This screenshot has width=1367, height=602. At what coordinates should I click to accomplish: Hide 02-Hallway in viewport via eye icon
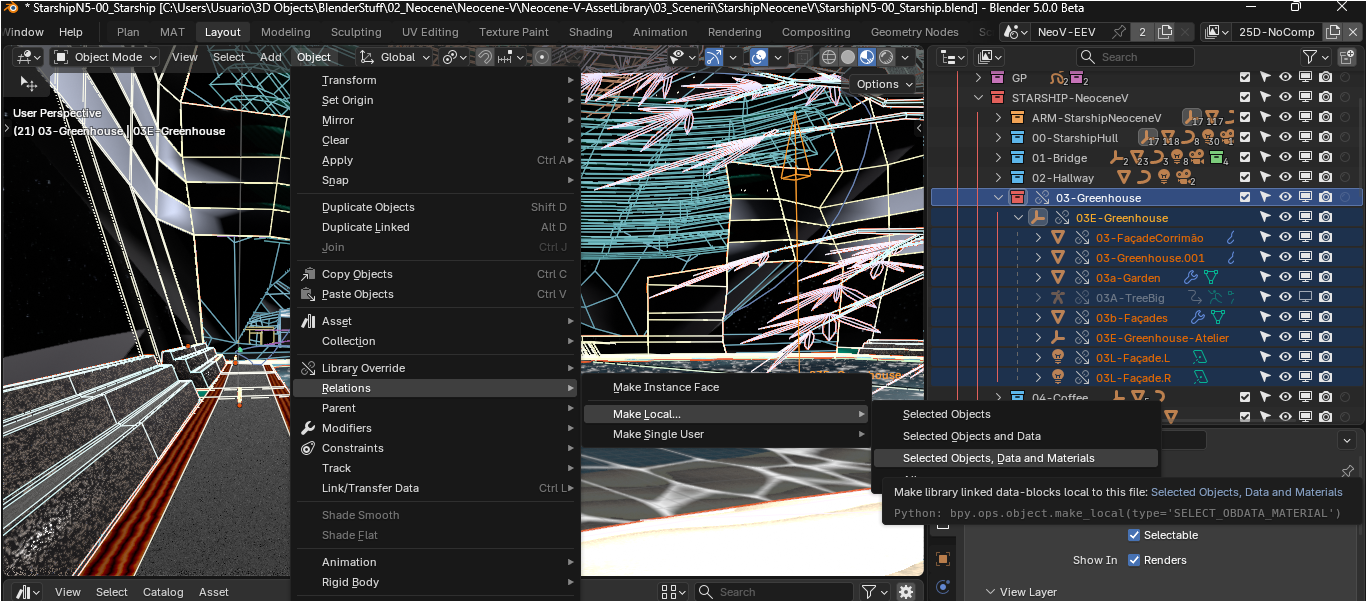1285,178
